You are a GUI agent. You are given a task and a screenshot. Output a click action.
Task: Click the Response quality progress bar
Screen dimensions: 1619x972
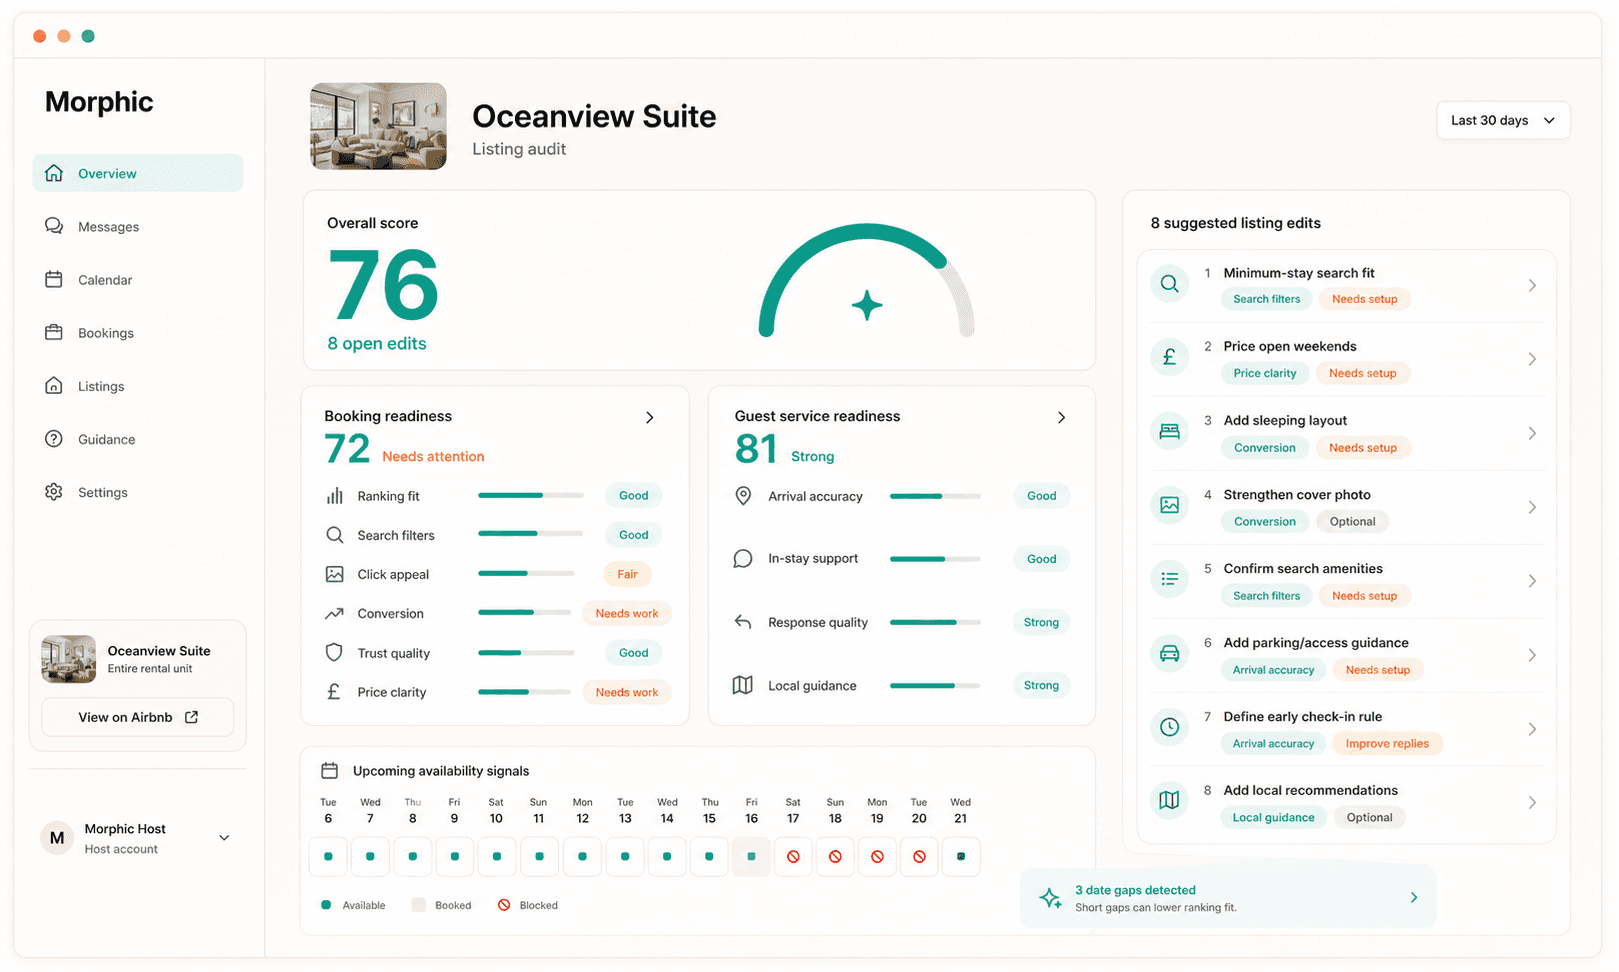935,622
